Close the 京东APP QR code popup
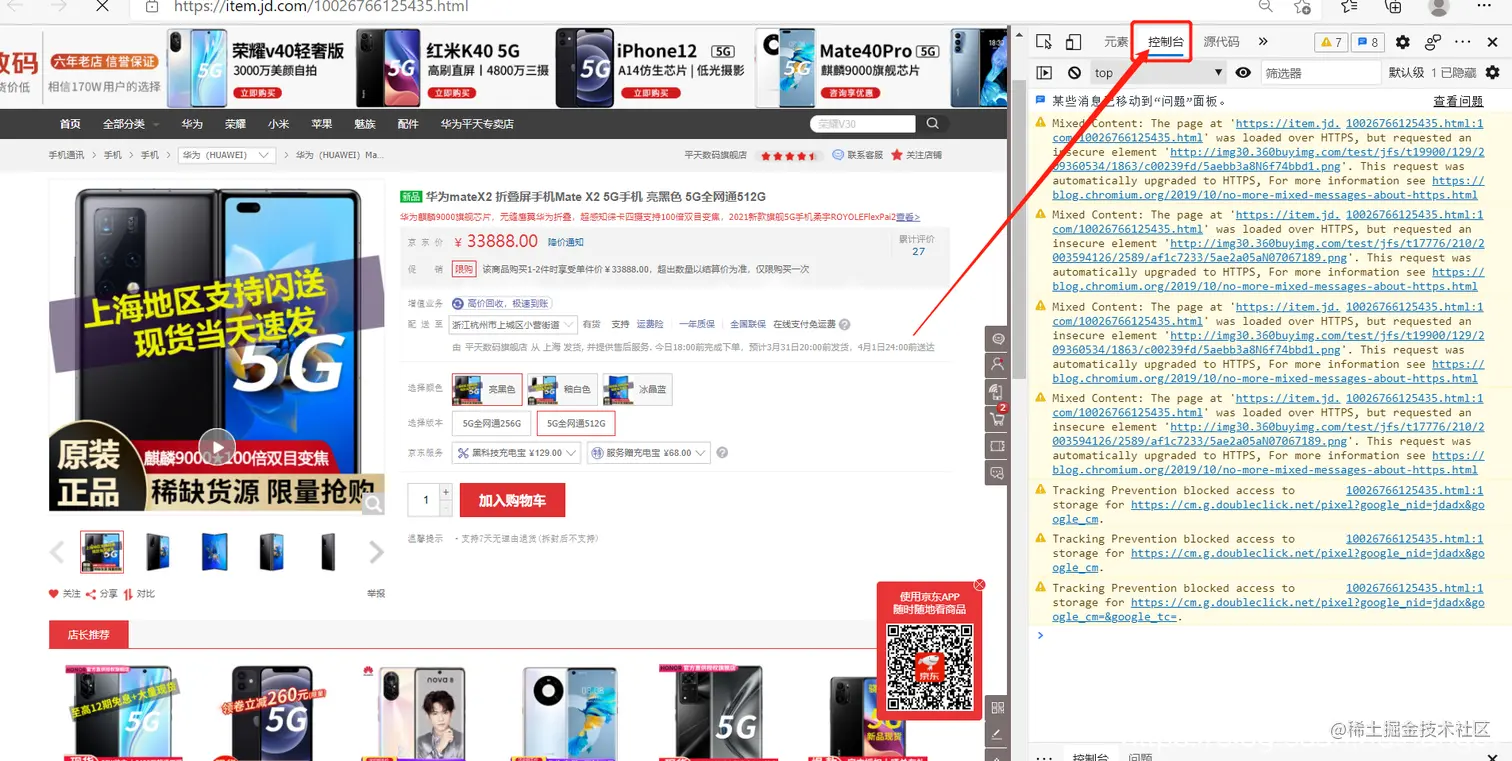1512x761 pixels. (x=980, y=584)
